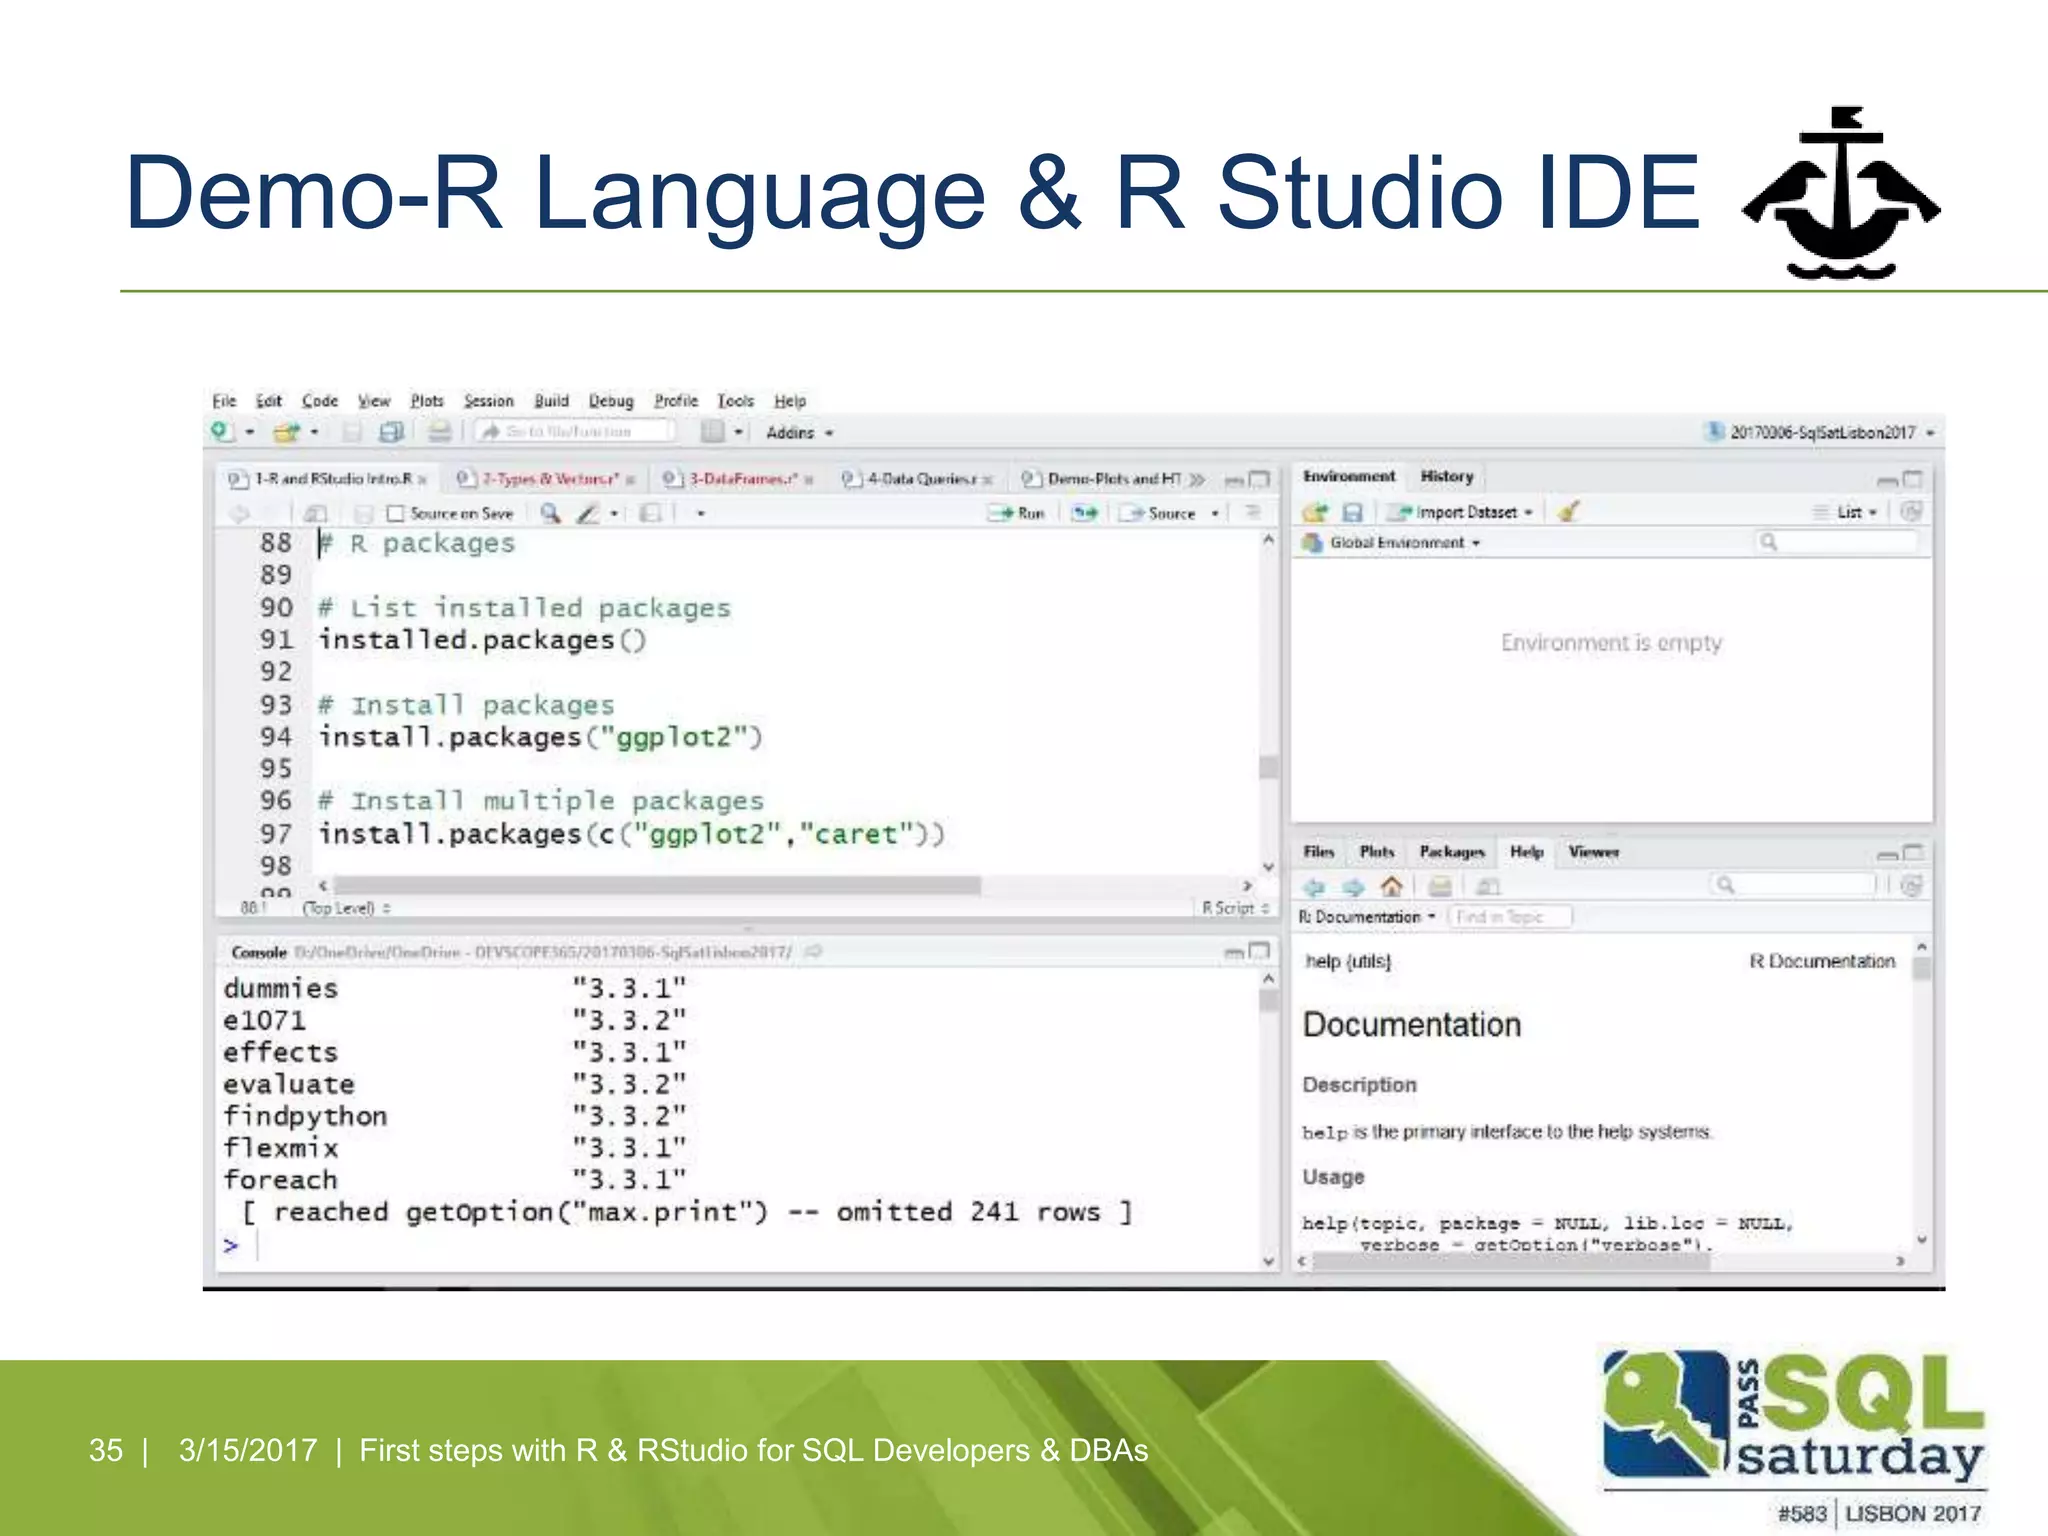Screen dimensions: 2048x1536
Task: Switch to the Viewer tab
Action: pos(1593,852)
